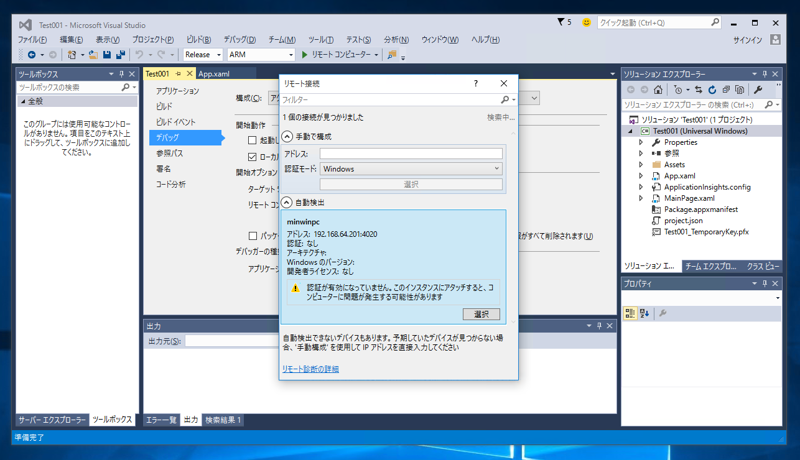Click the feedback smiley icon
Screen dimensions: 800x460
[x=586, y=22]
